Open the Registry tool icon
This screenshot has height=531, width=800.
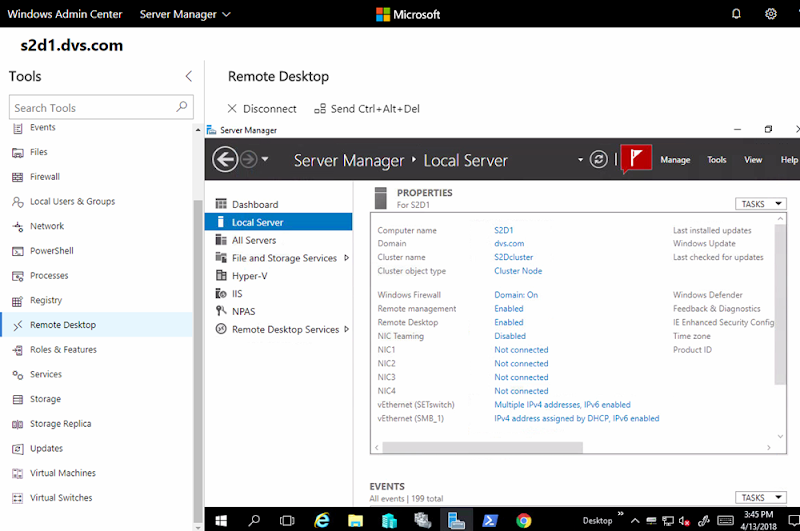[18, 301]
